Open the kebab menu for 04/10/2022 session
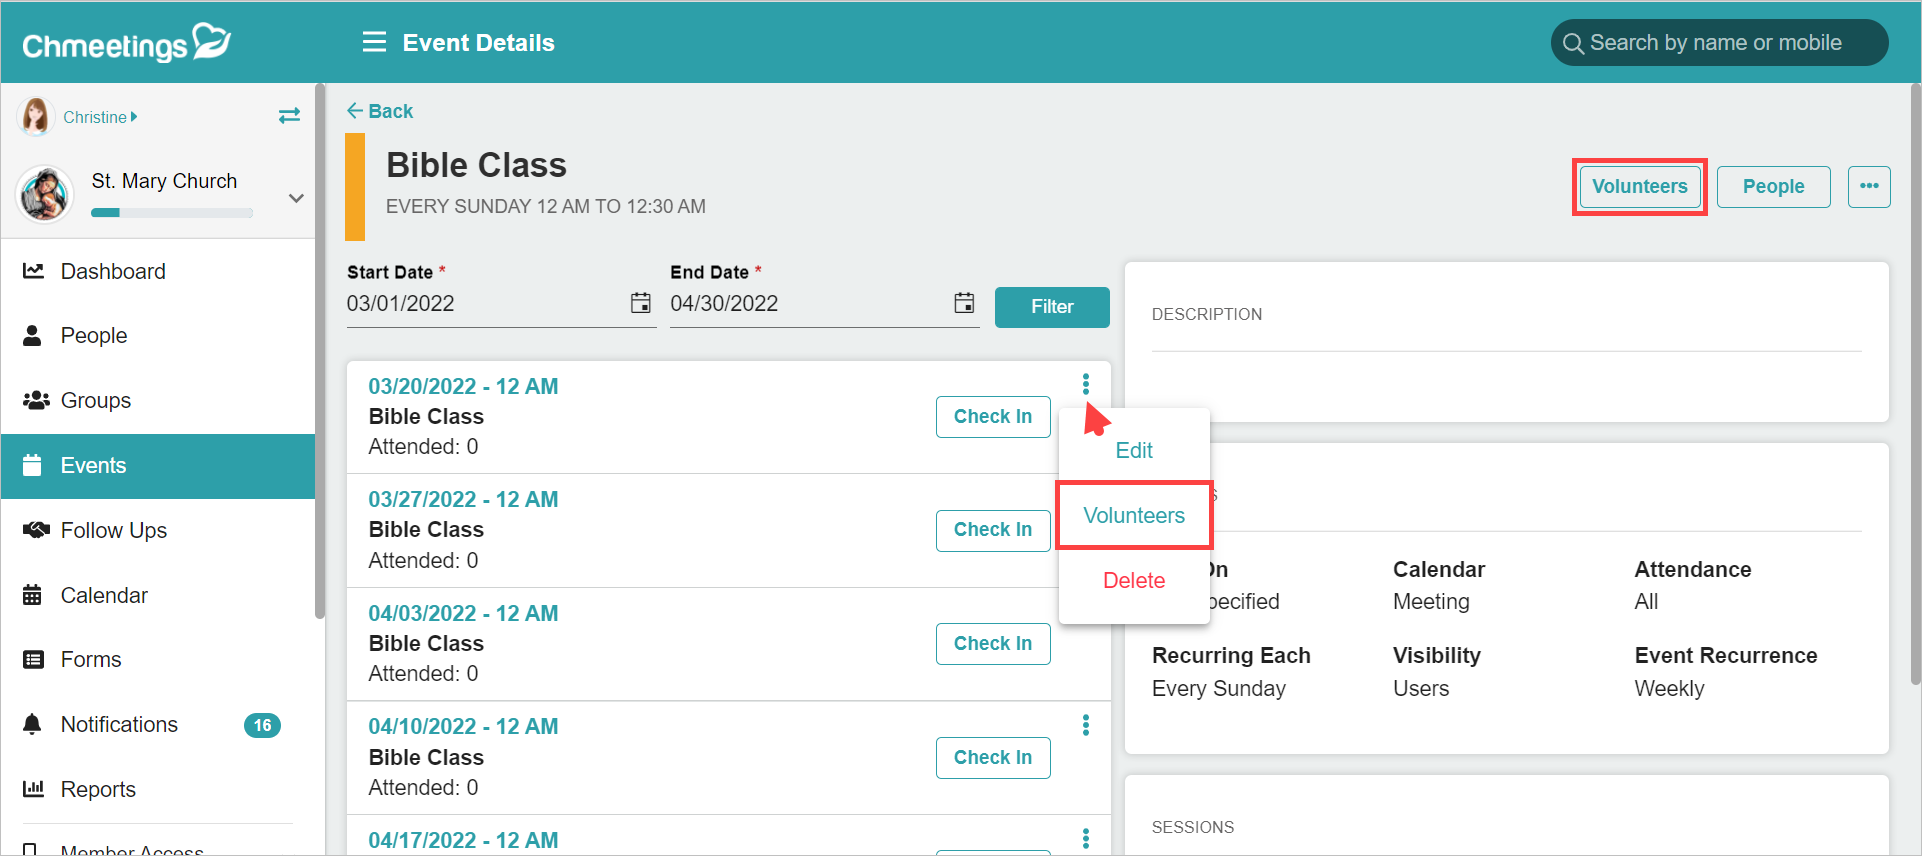Viewport: 1922px width, 856px height. (1086, 725)
